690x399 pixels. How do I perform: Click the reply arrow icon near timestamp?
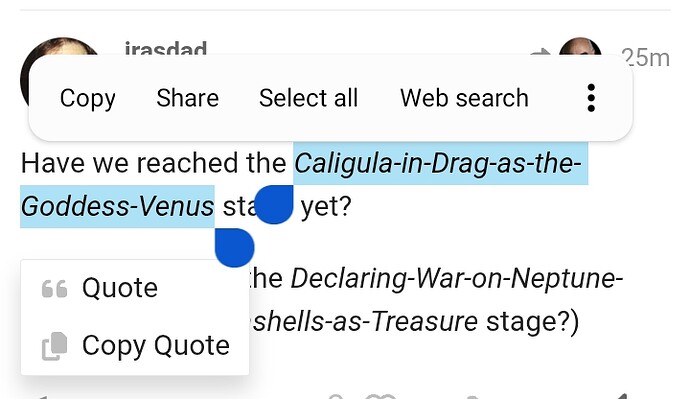[540, 52]
